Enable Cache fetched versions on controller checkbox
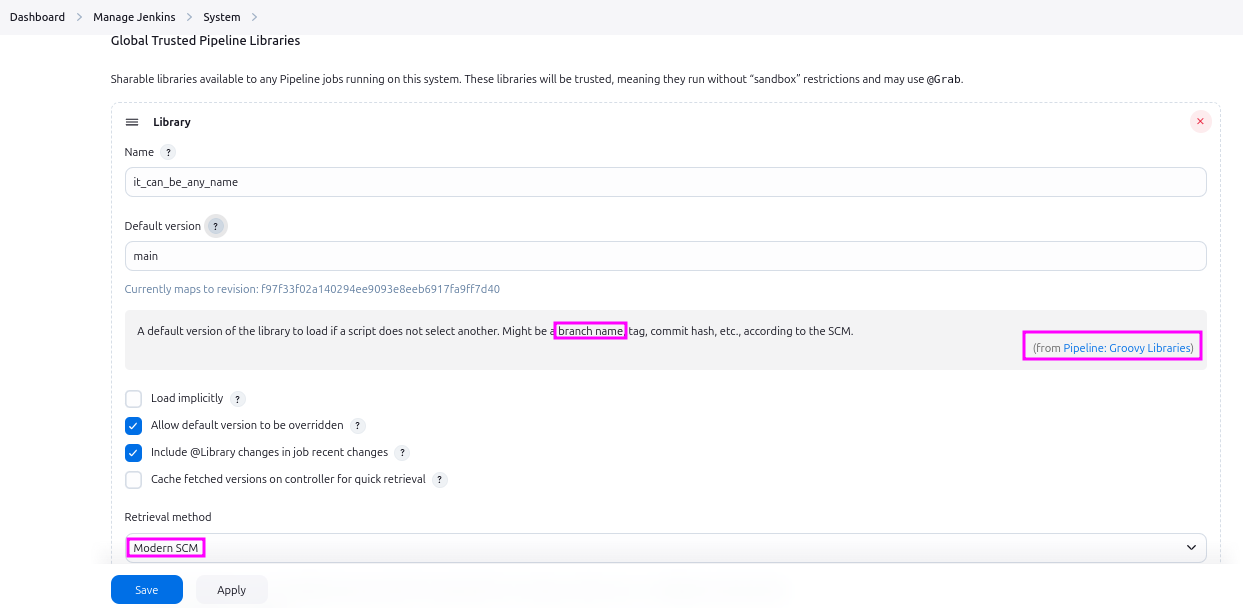1243x608 pixels. click(x=134, y=480)
